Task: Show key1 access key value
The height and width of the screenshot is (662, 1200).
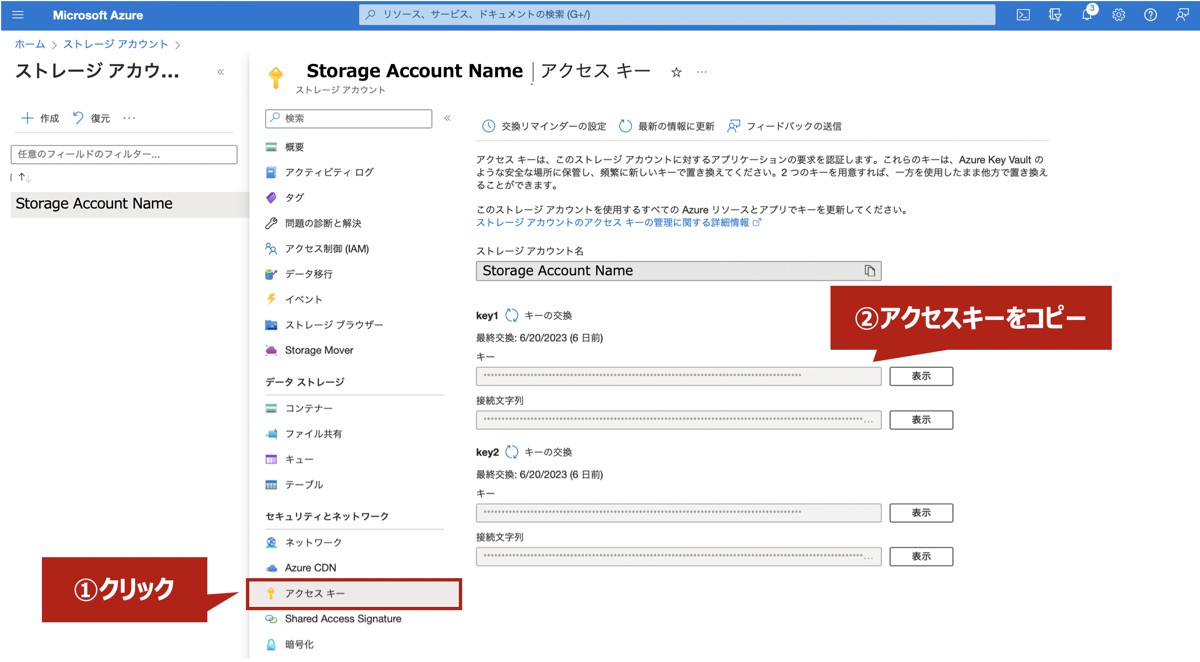Action: (x=920, y=375)
